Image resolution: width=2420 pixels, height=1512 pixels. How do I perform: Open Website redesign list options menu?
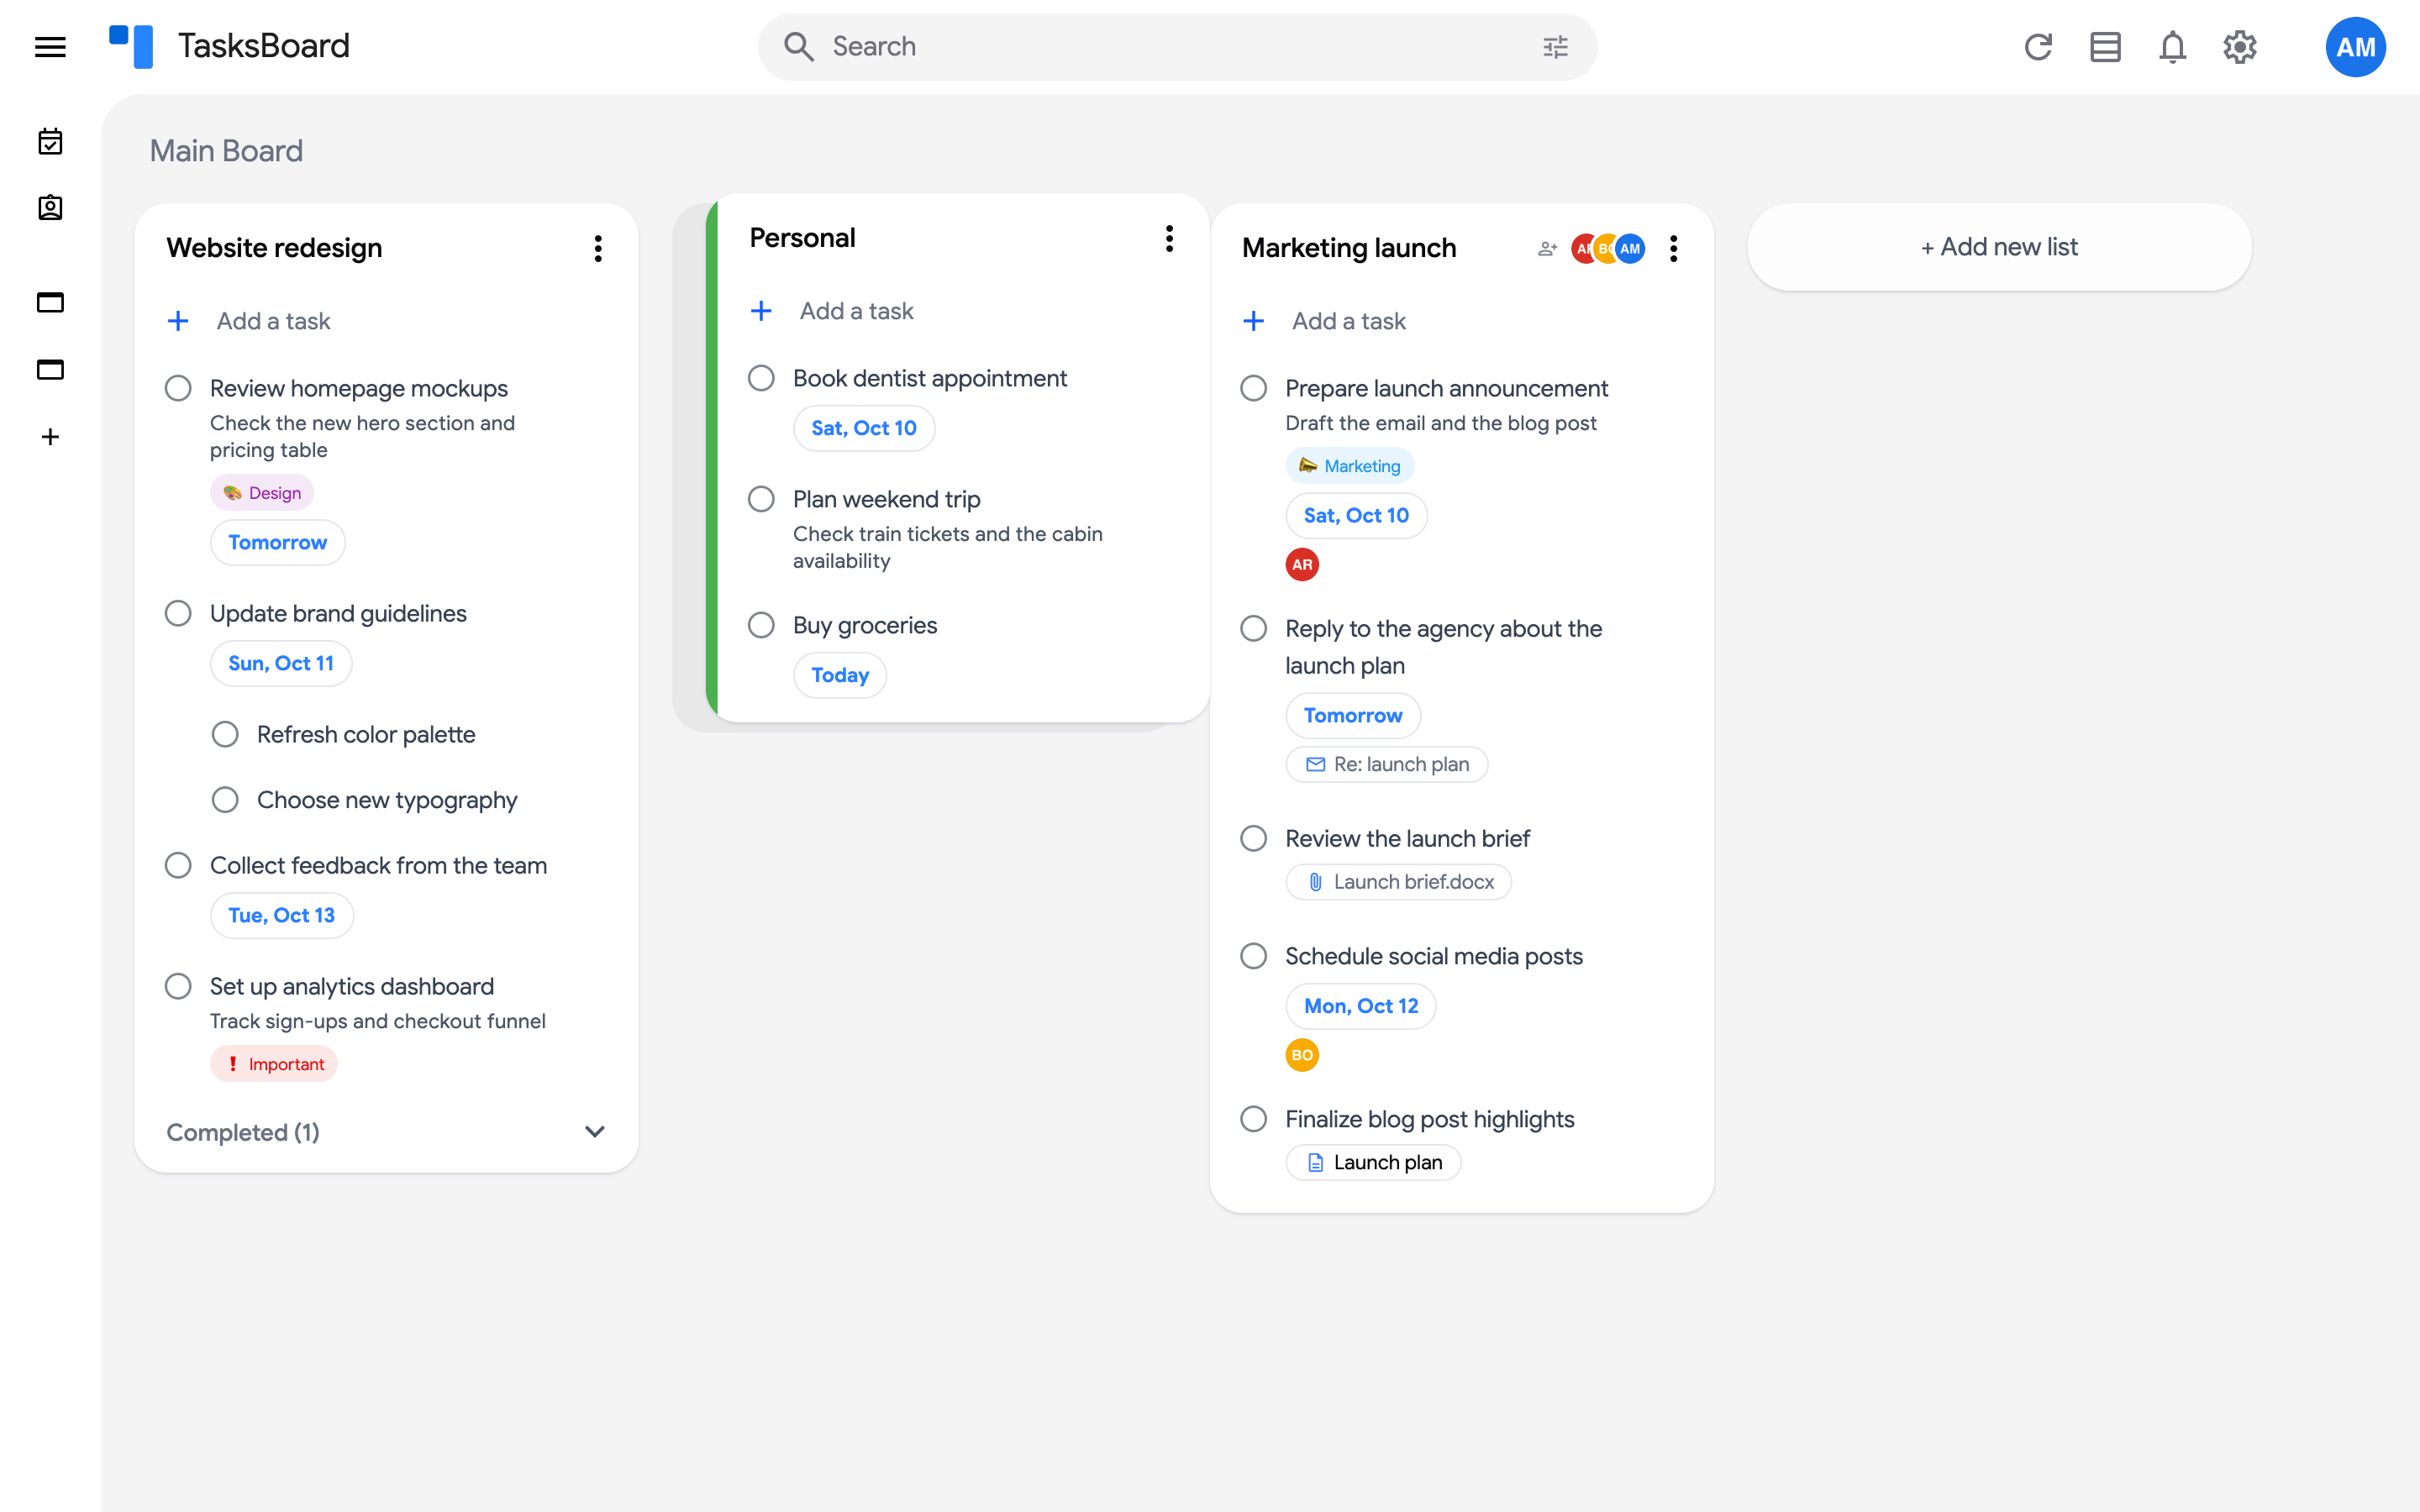click(598, 248)
